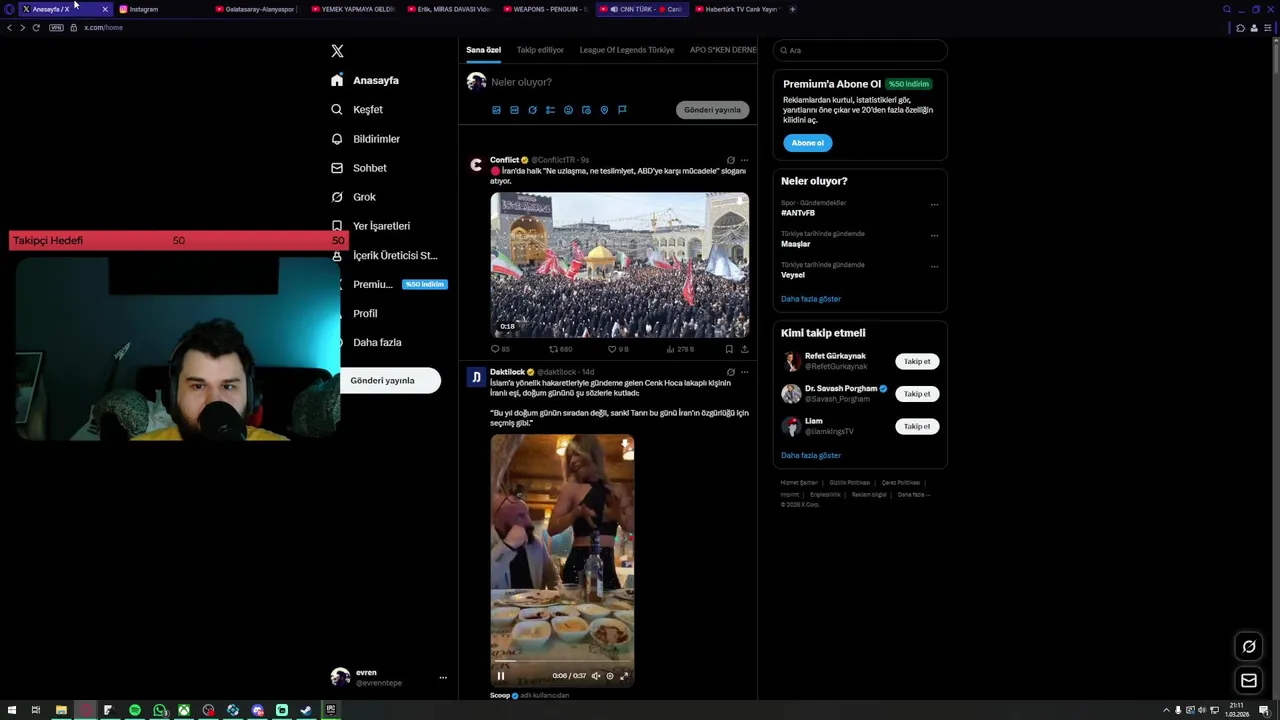The image size is (1280, 720).
Task: Open Grok actions on Conflict post
Action: (731, 160)
